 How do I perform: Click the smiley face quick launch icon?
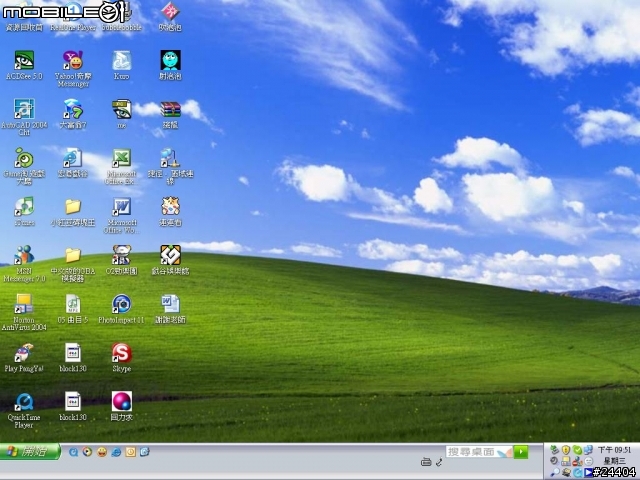coord(102,452)
